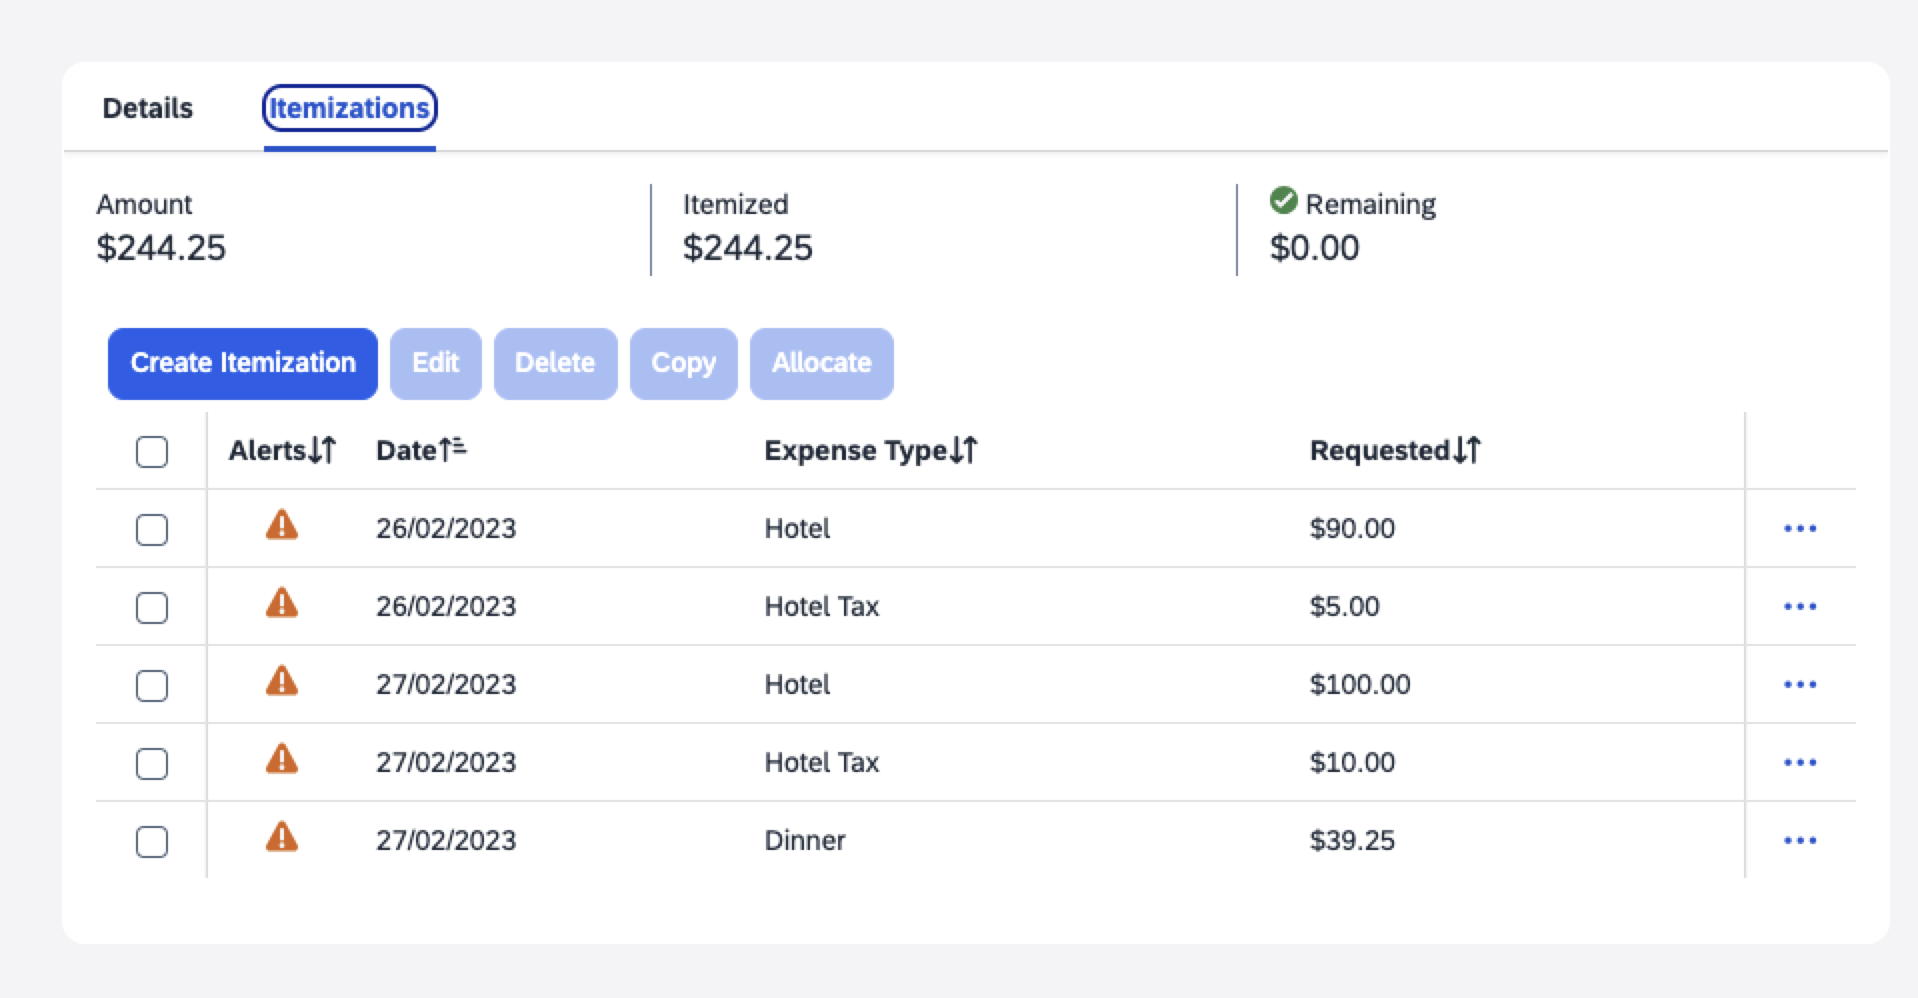Select the checkbox for $10.00 Hotel Tax row

pos(152,764)
